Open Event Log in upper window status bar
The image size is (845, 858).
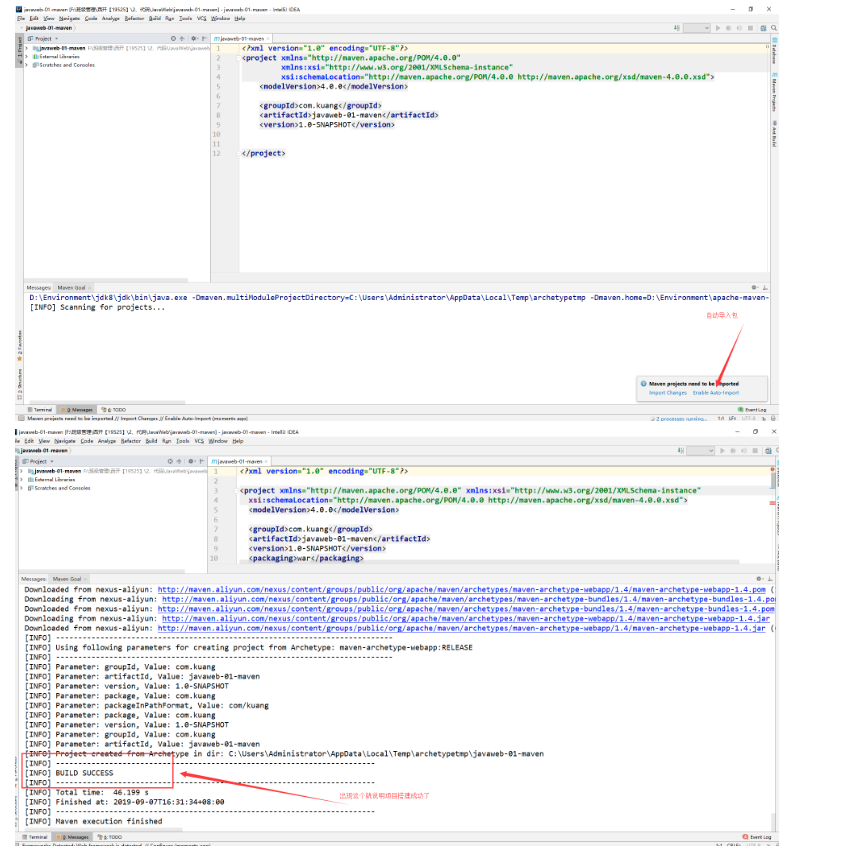753,410
